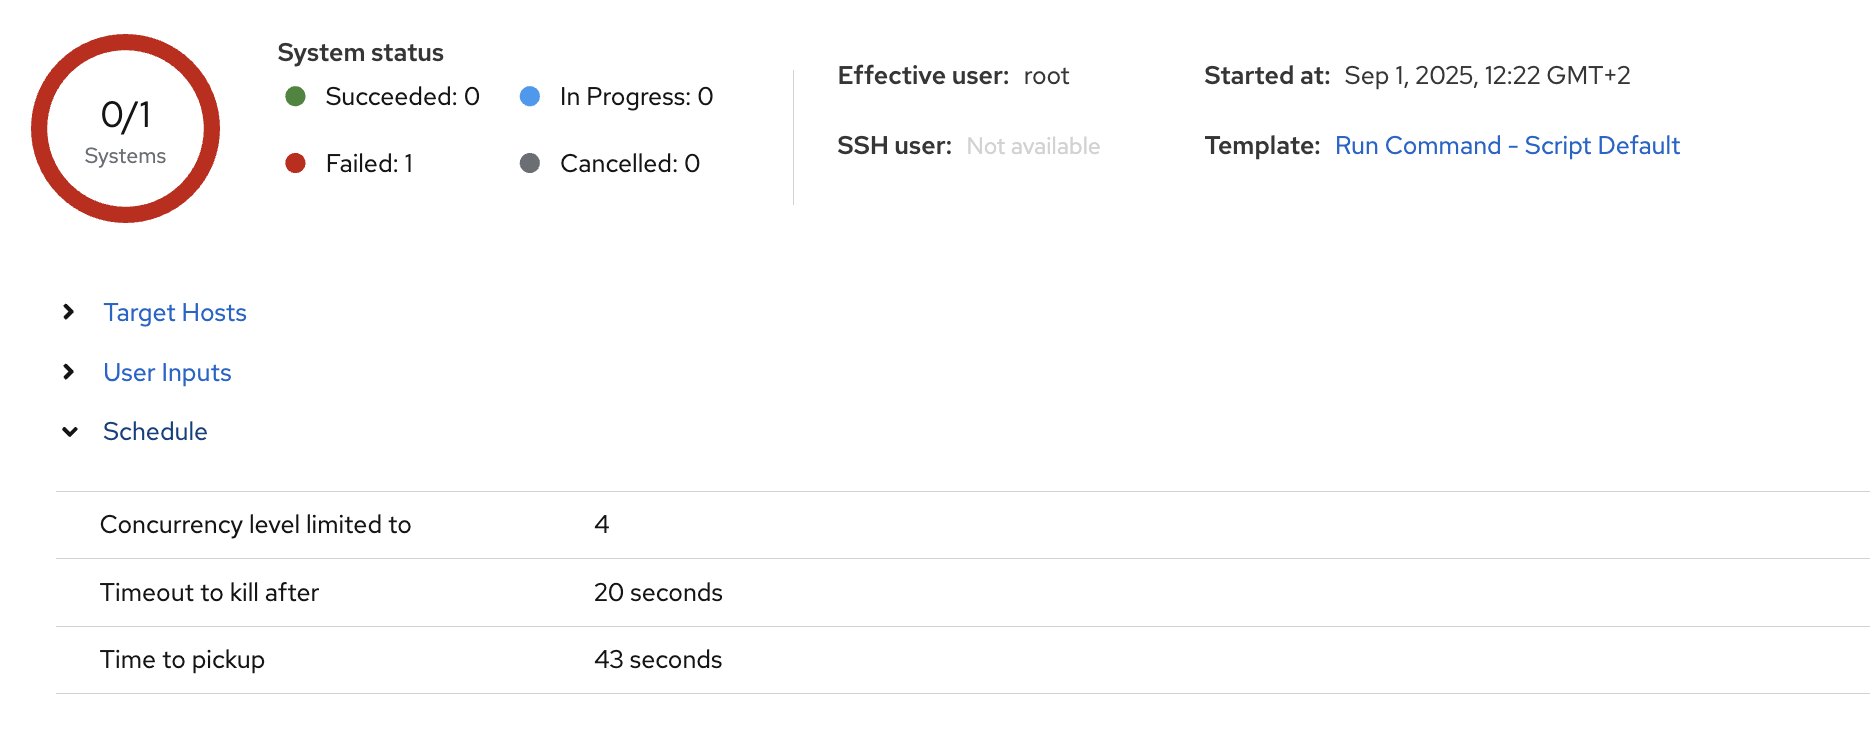Click the "In Progress: 0" status label
This screenshot has height=750, width=1870.
[x=636, y=97]
